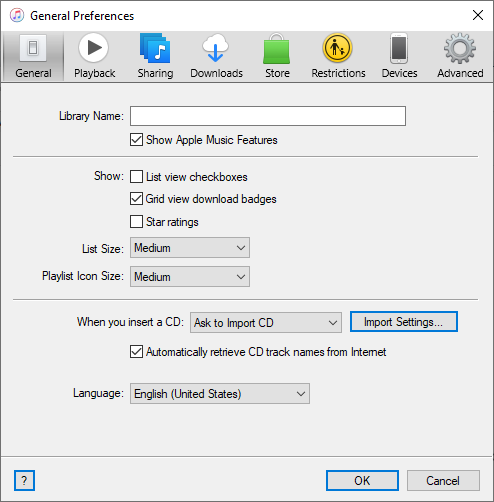Open the Playlist Icon Size dropdown
Image resolution: width=494 pixels, height=502 pixels.
coord(190,276)
